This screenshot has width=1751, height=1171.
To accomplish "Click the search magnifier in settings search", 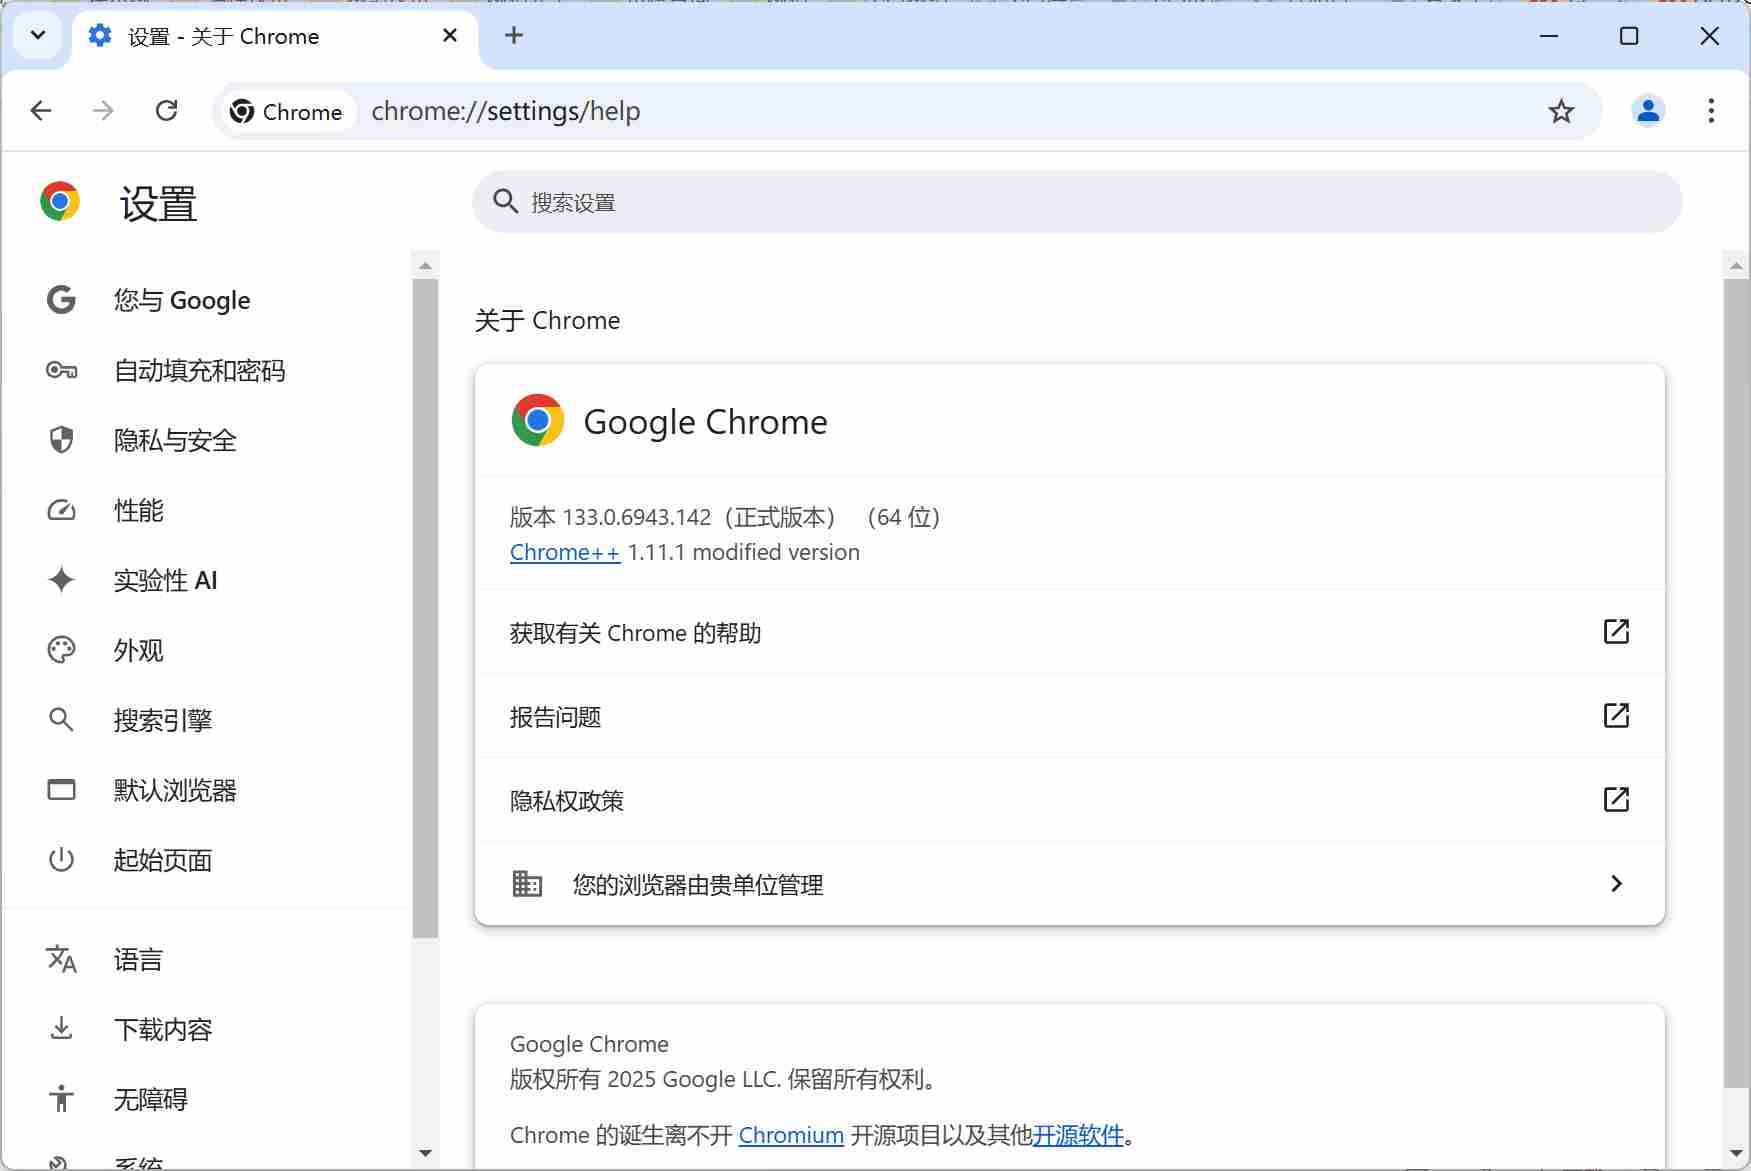I will click(x=506, y=202).
